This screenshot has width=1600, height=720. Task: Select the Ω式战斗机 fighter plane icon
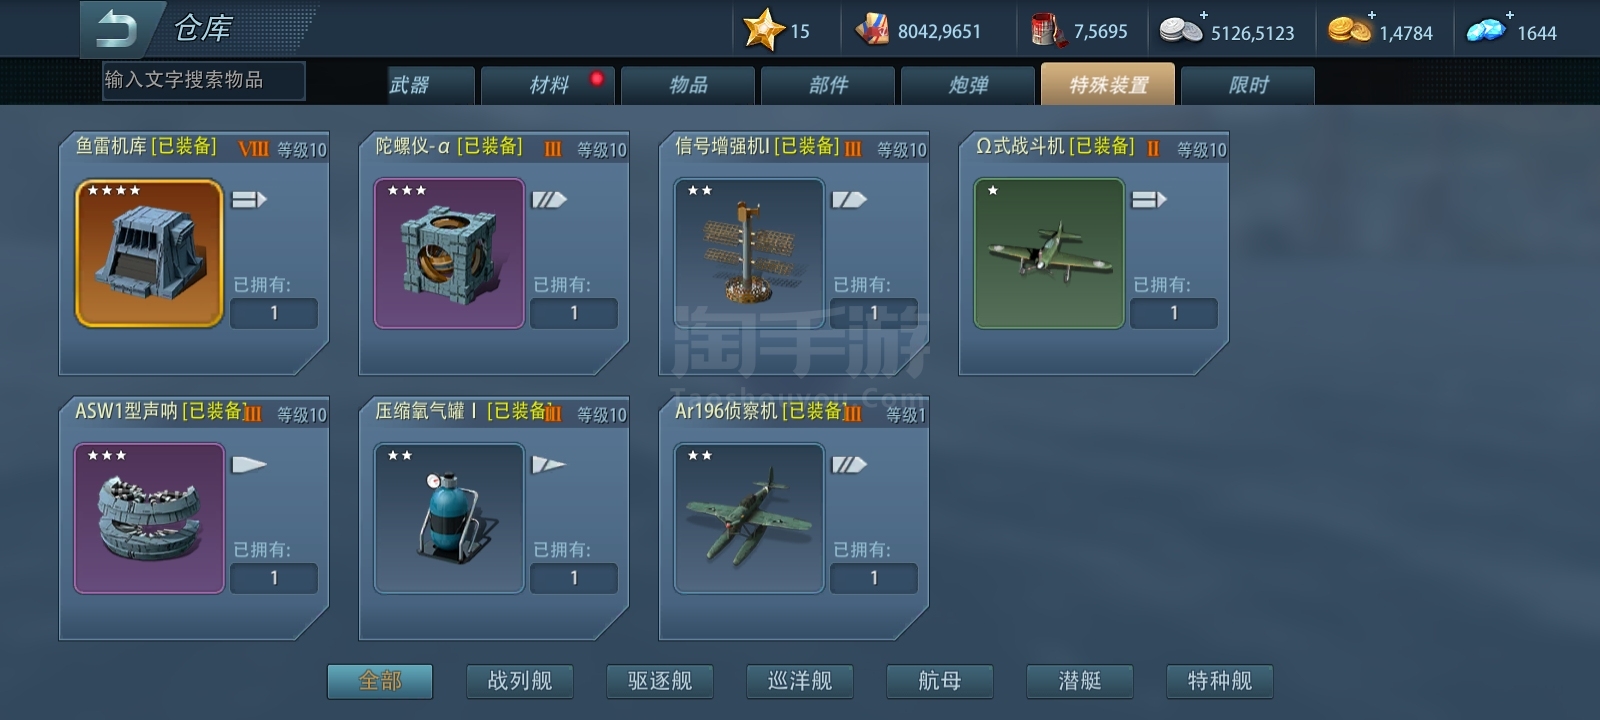[x=1049, y=253]
